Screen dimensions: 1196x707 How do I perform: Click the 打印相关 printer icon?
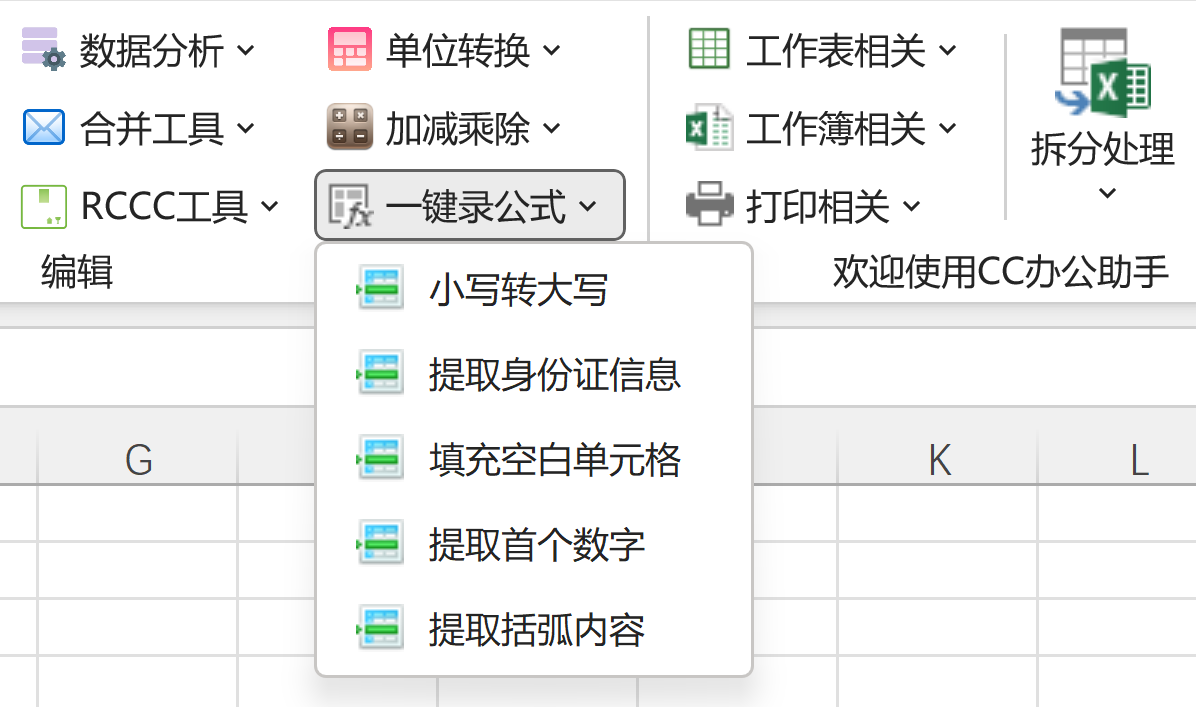709,207
